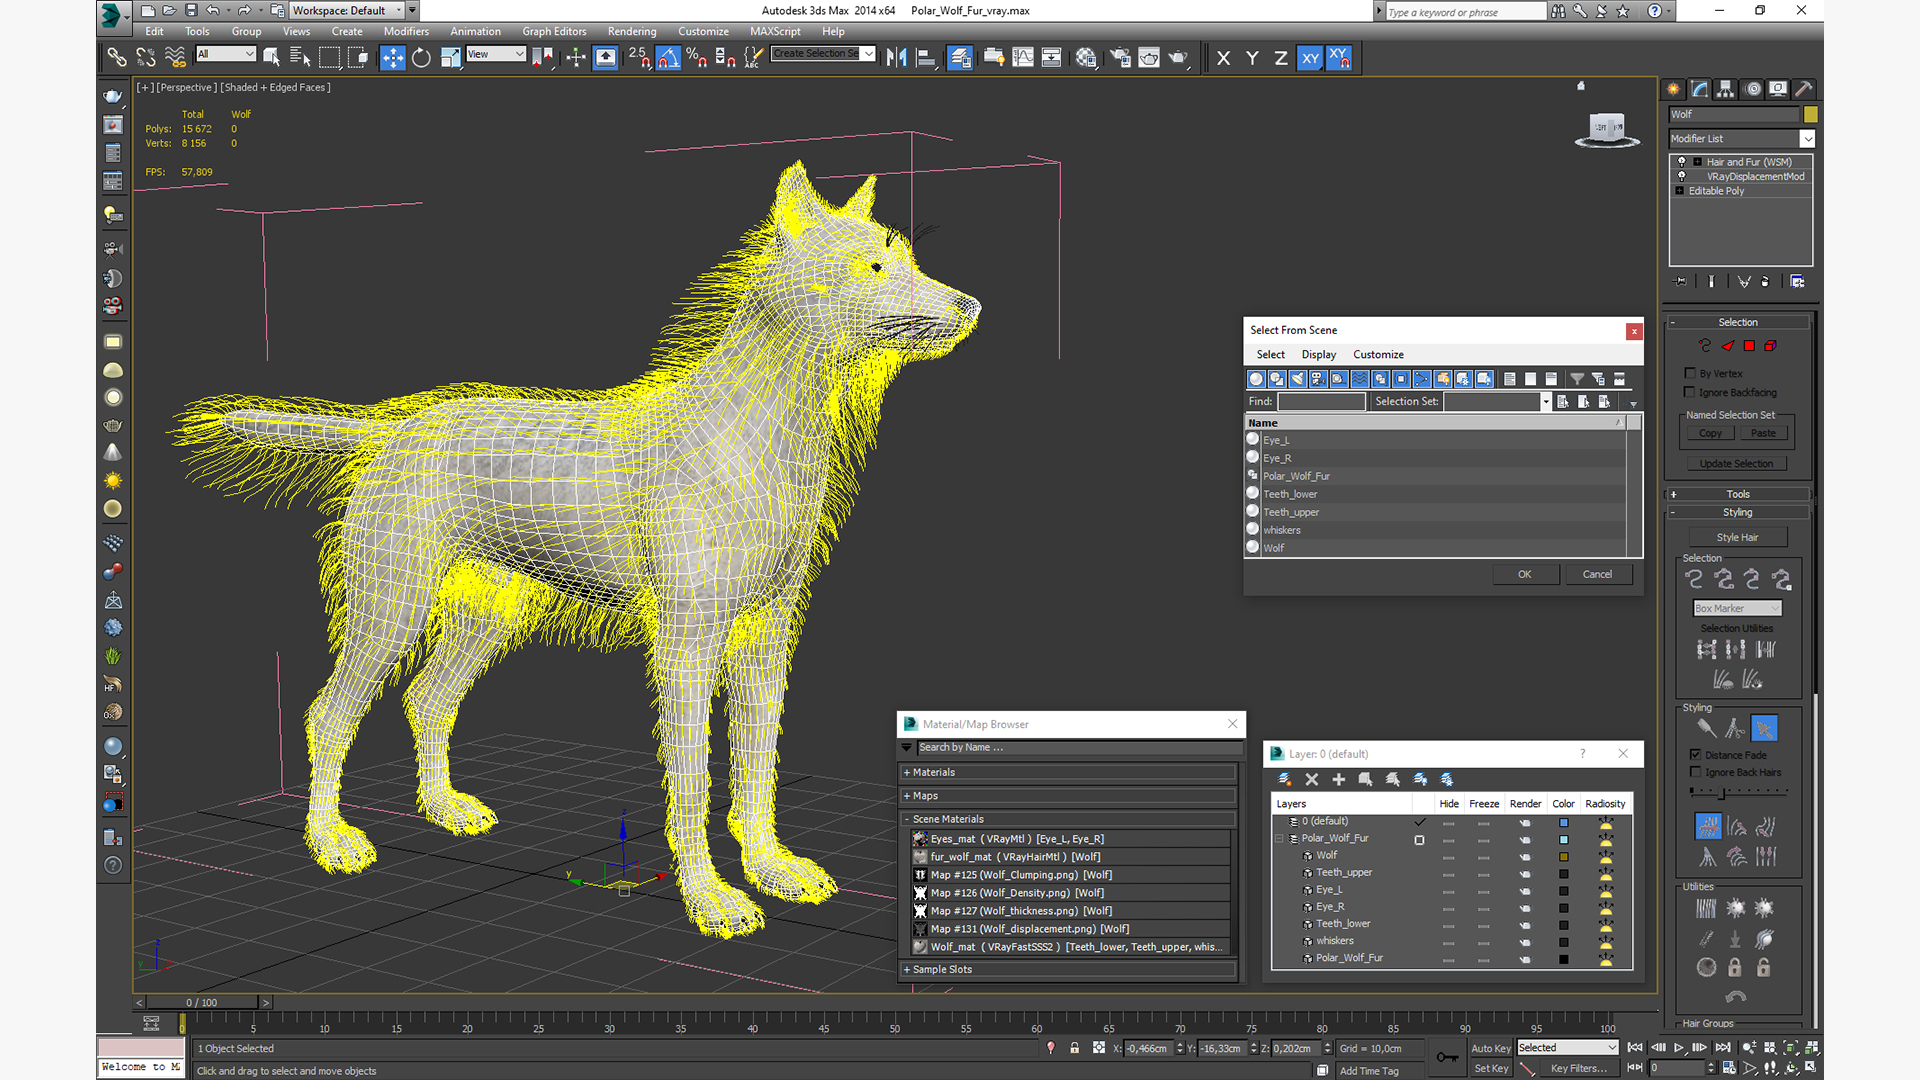Image resolution: width=1920 pixels, height=1080 pixels.
Task: Click OK in Select From Scene
Action: point(1524,574)
